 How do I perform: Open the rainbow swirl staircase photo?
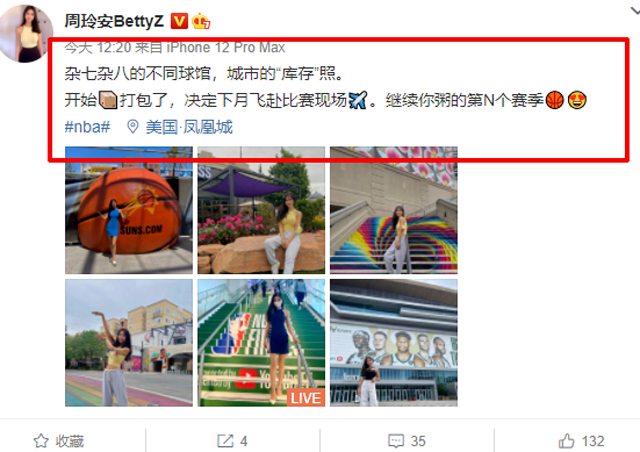394,210
